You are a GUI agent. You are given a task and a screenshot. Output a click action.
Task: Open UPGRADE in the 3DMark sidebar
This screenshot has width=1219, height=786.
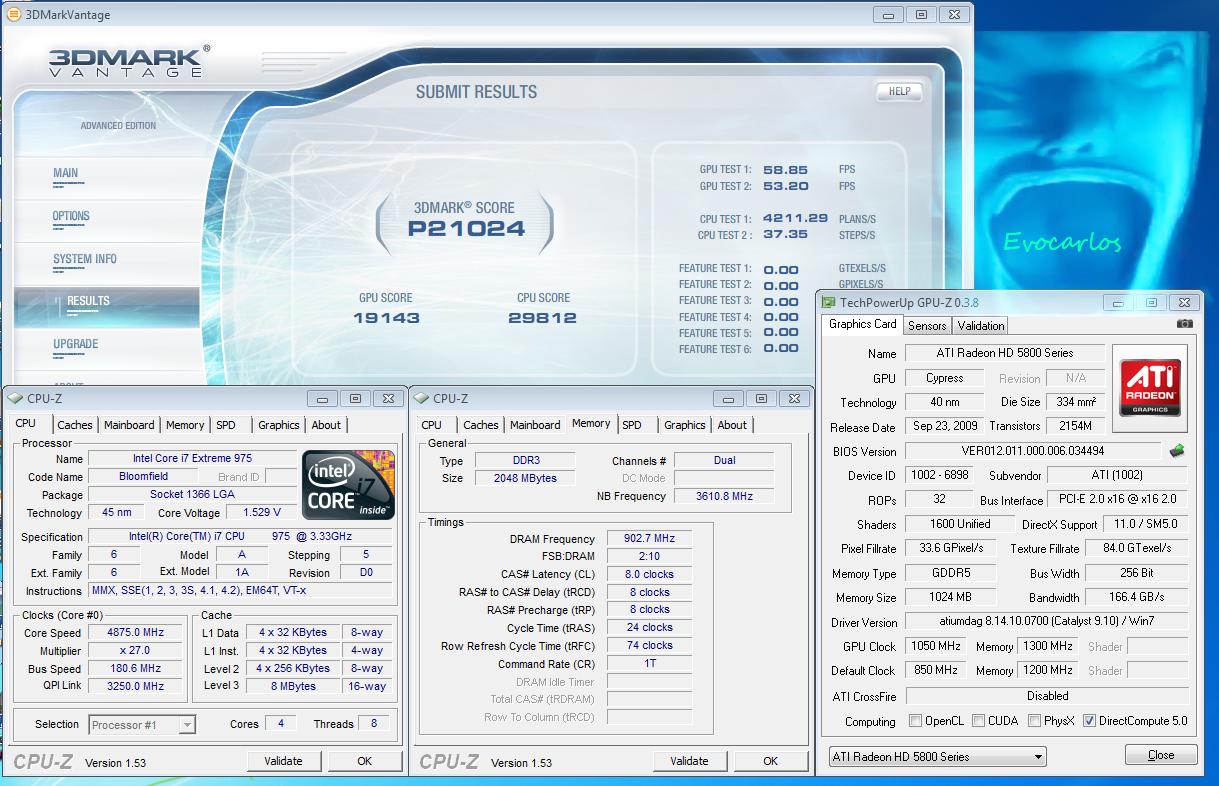[x=76, y=344]
